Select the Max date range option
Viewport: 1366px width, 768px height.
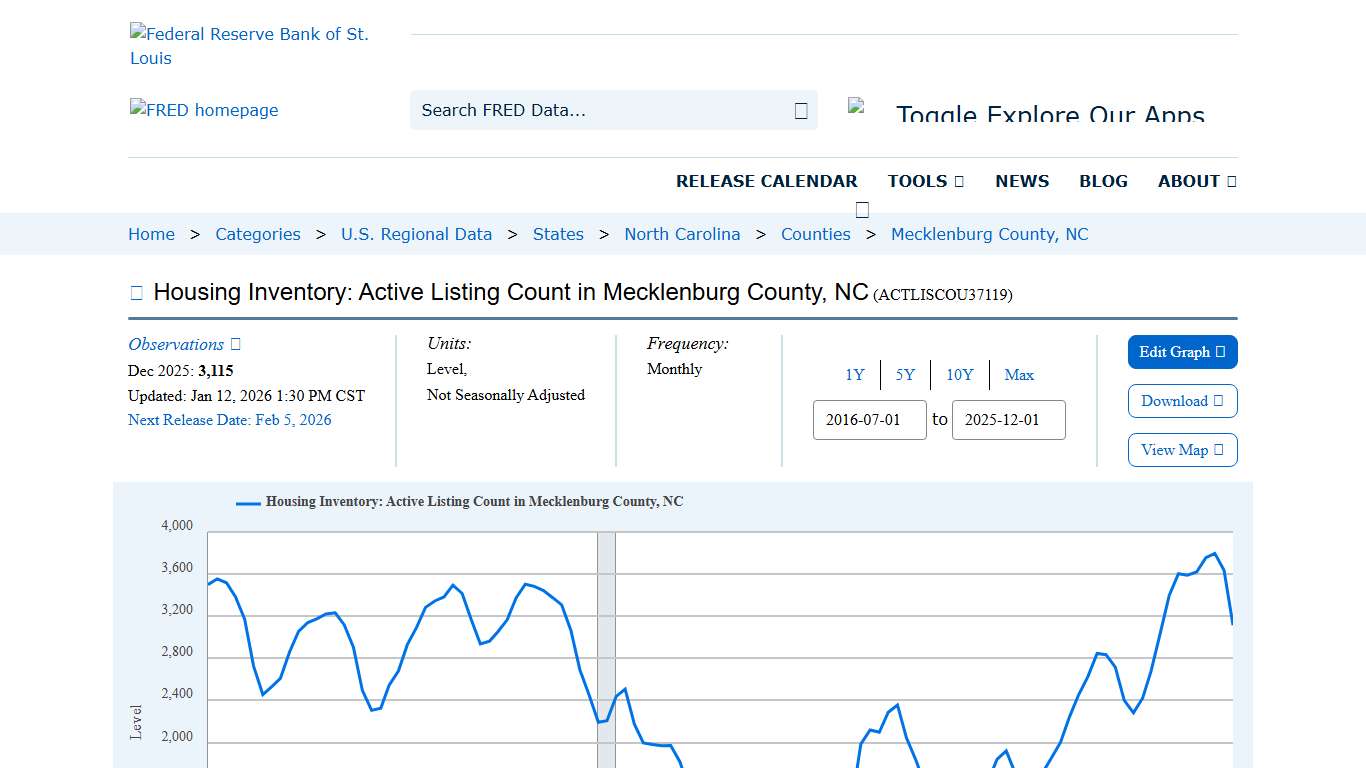1019,375
